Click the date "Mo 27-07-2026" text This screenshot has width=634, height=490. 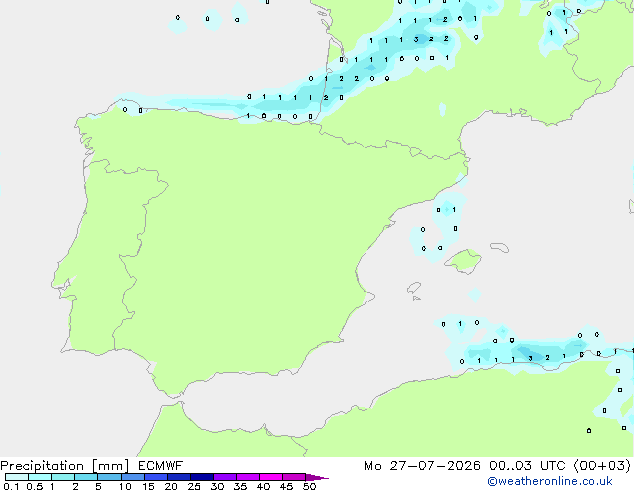[x=423, y=466]
